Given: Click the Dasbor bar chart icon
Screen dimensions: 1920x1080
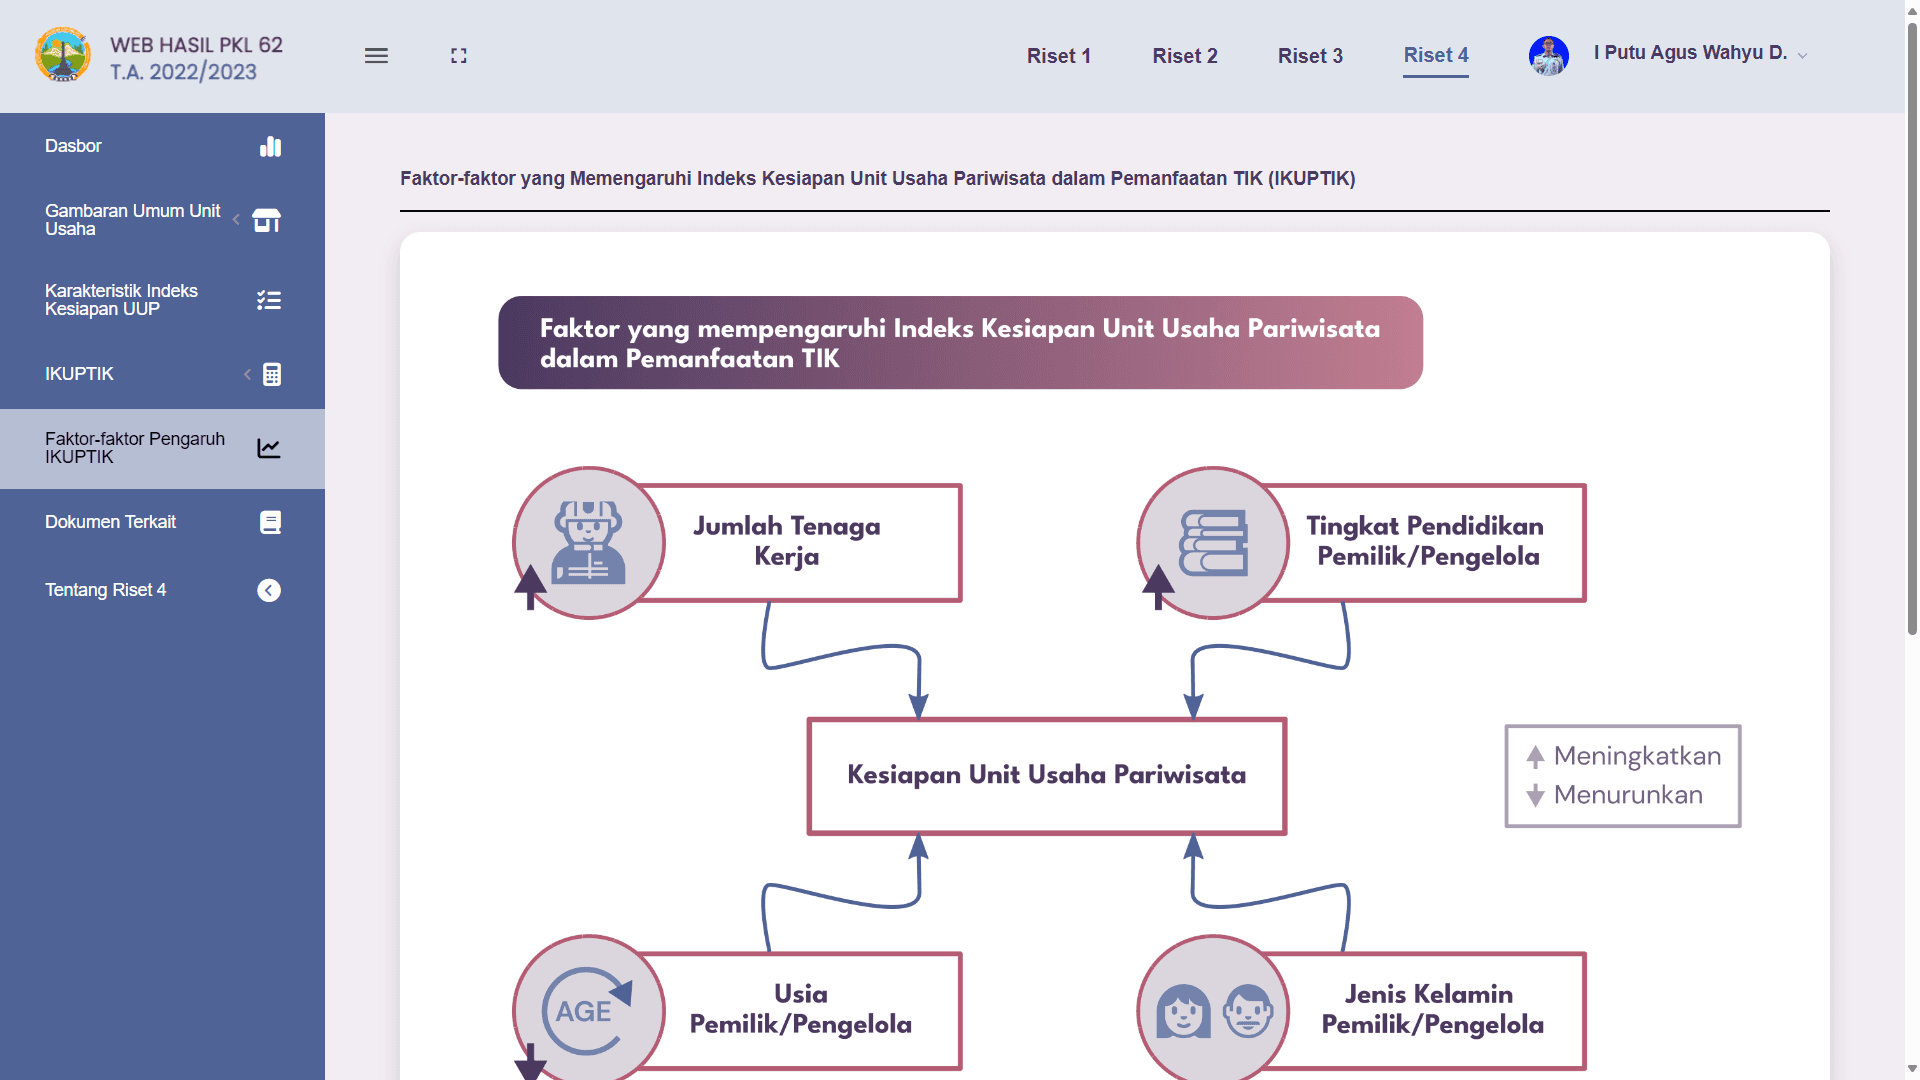Looking at the screenshot, I should coord(270,147).
